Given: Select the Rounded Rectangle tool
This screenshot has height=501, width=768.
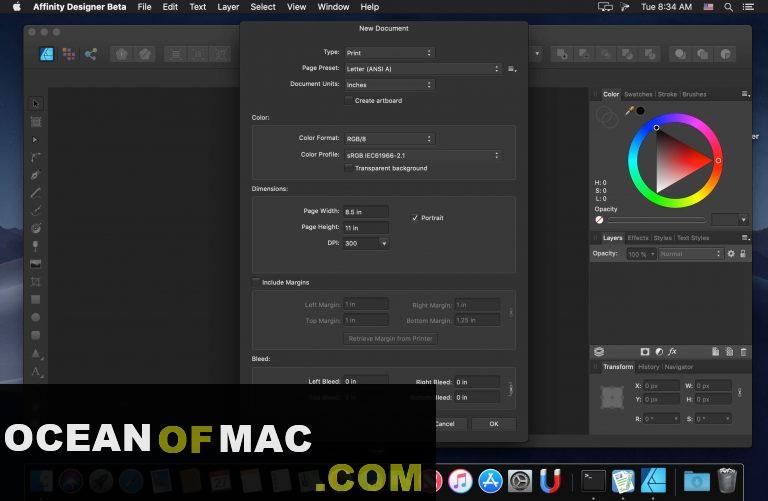Looking at the screenshot, I should pos(35,335).
